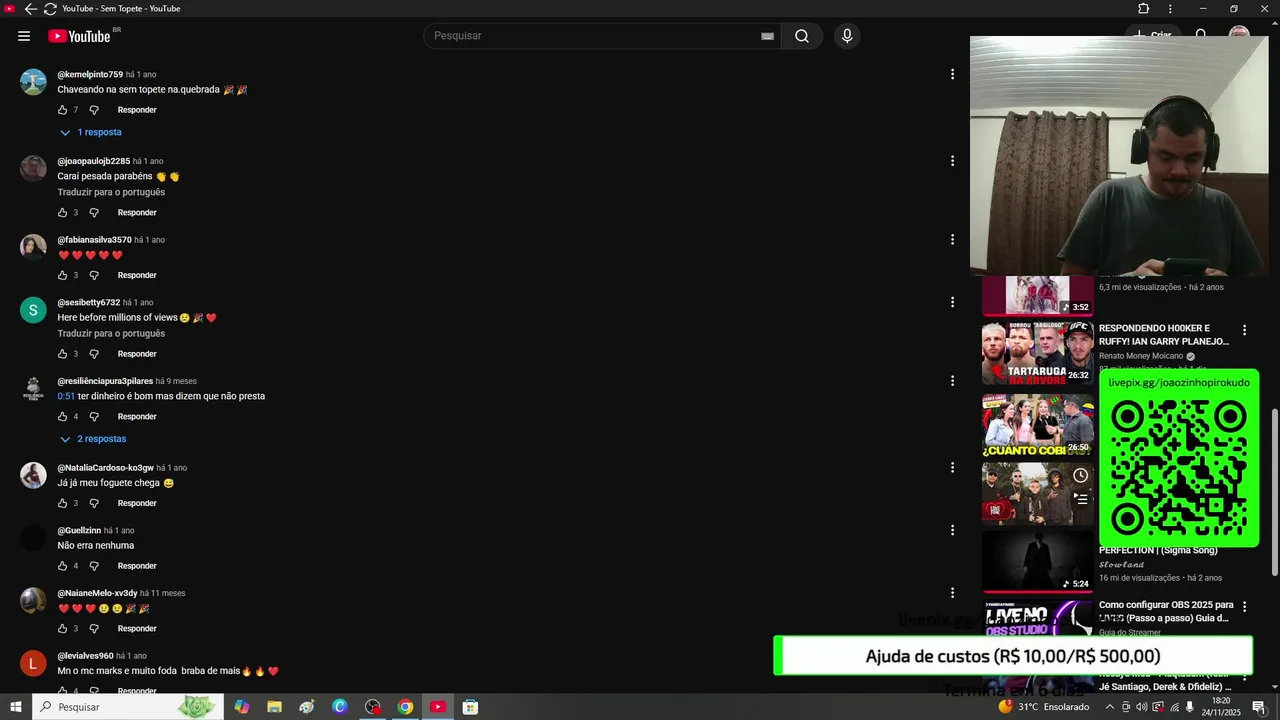Expand the '2 respostas' reply thread
Image resolution: width=1280 pixels, height=720 pixels.
click(x=93, y=439)
